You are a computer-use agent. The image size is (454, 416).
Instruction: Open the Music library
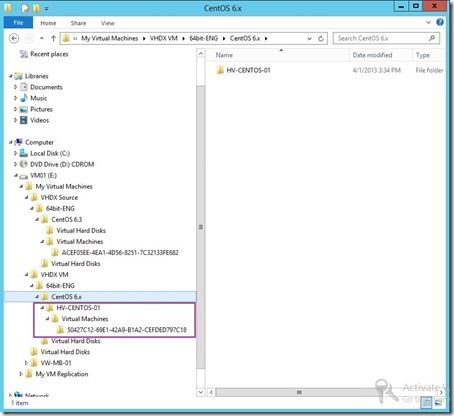pyautogui.click(x=39, y=98)
